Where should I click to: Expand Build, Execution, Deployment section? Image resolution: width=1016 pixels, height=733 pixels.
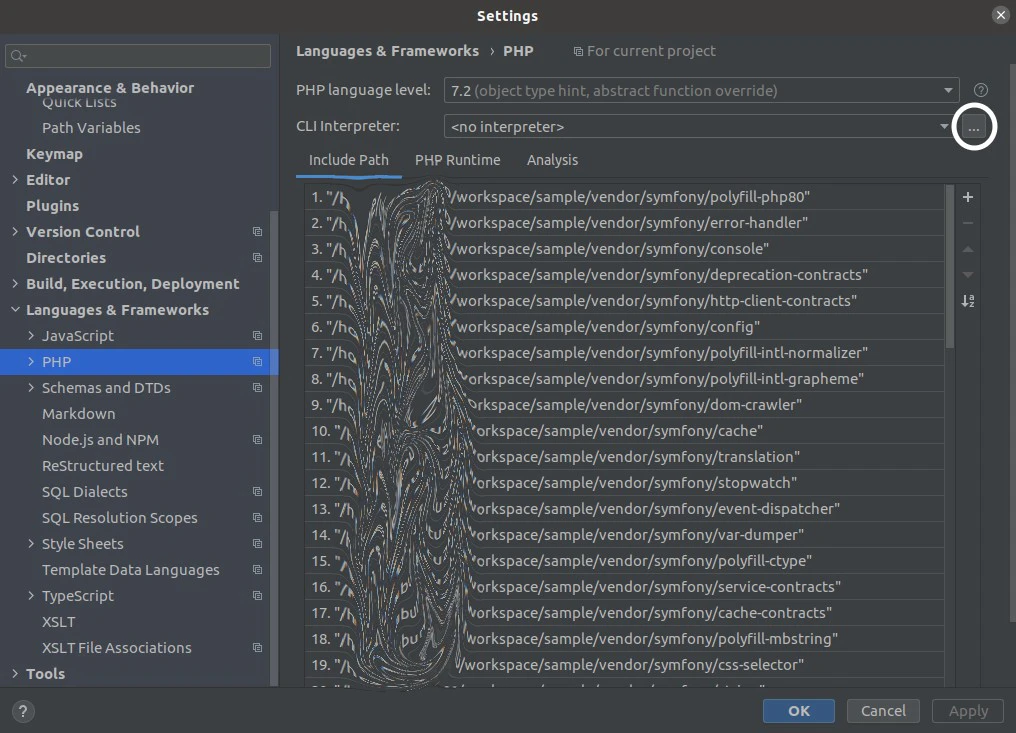coord(15,283)
